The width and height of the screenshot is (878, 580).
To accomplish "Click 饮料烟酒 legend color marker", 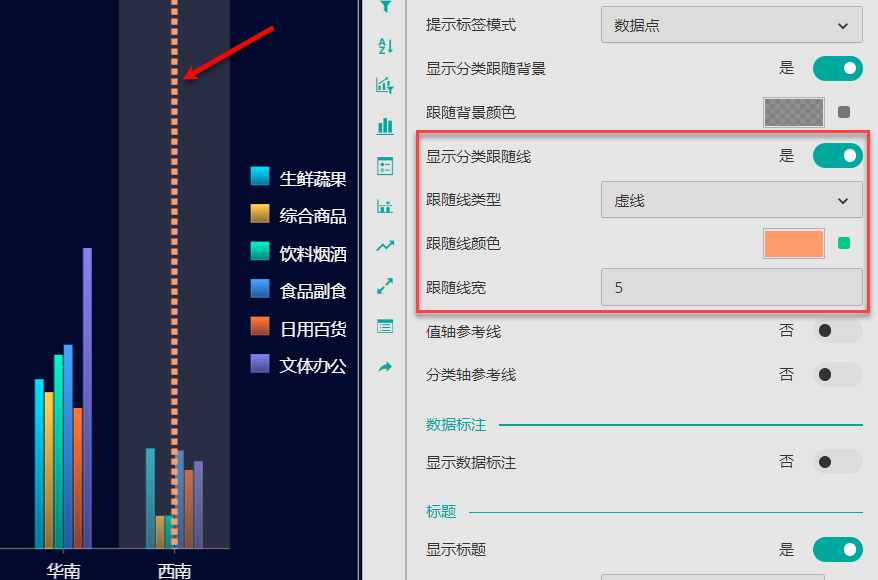I will pos(260,251).
